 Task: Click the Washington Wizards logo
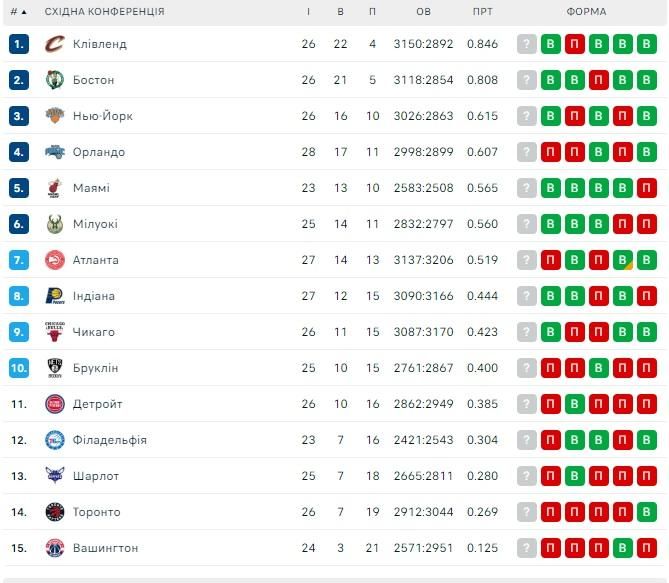point(55,548)
